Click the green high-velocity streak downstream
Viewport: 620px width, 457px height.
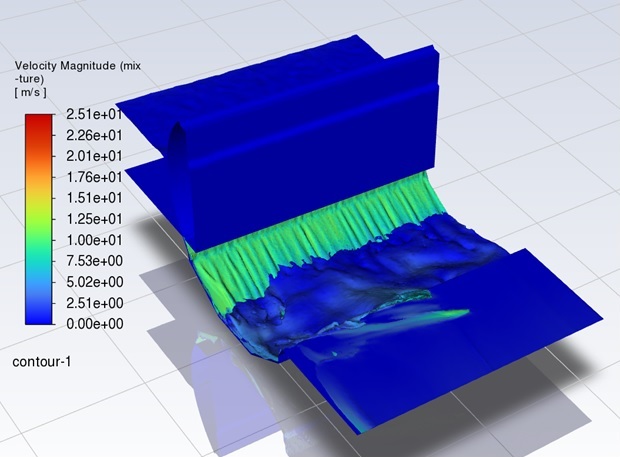click(x=435, y=315)
